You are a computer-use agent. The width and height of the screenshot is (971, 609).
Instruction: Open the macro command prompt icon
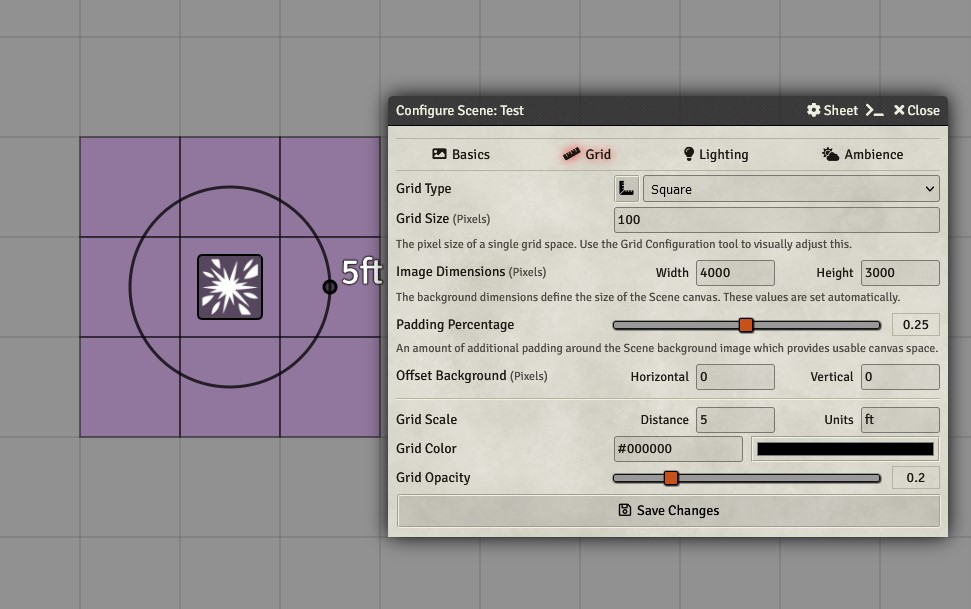pos(874,110)
